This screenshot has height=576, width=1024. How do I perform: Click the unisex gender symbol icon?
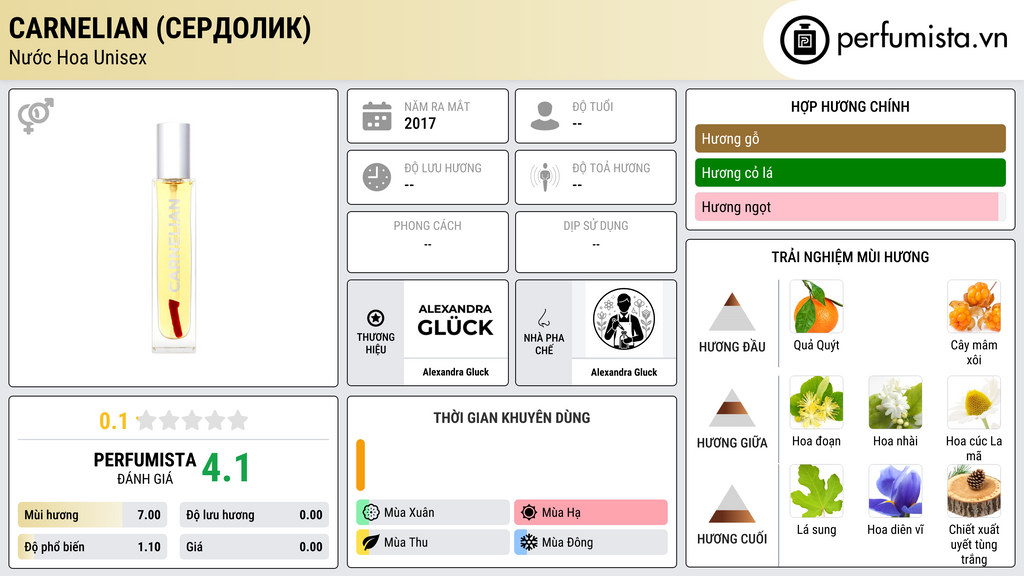coord(35,116)
